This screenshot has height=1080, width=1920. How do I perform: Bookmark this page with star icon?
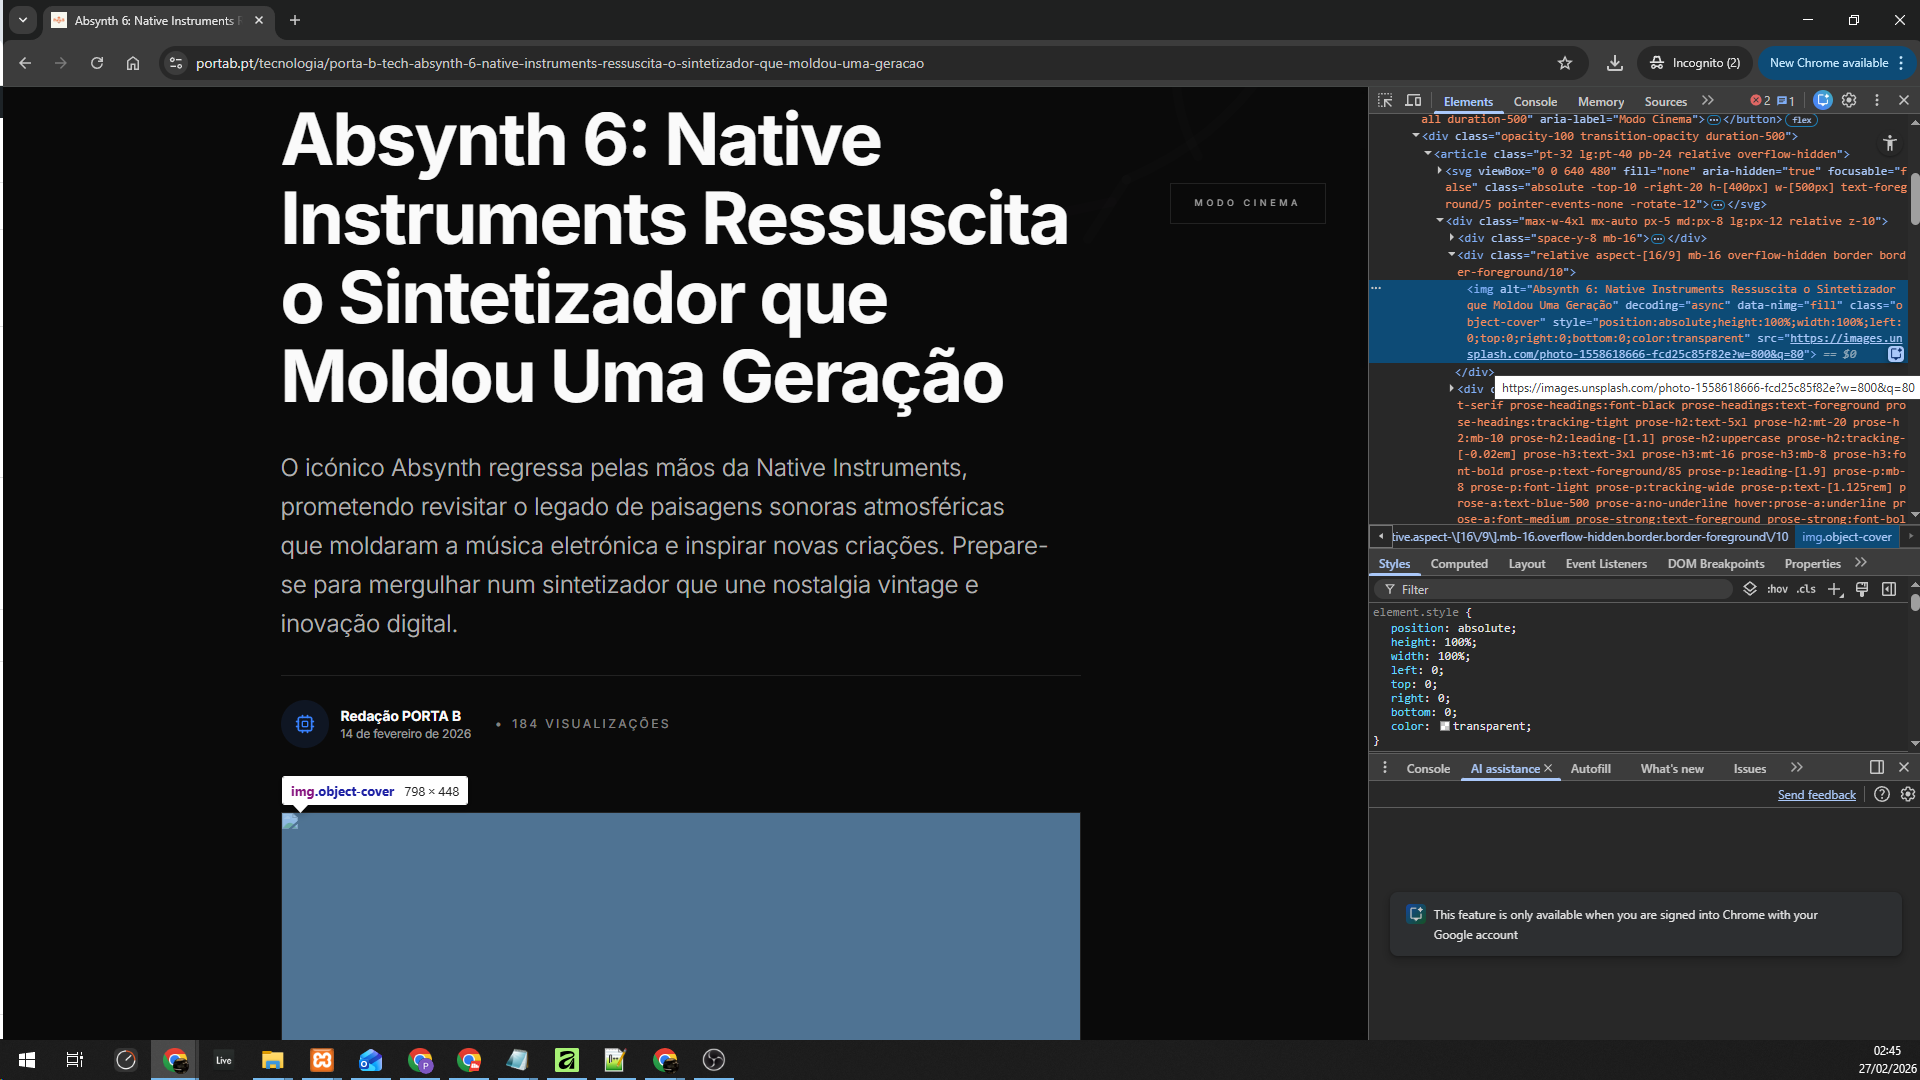1565,63
